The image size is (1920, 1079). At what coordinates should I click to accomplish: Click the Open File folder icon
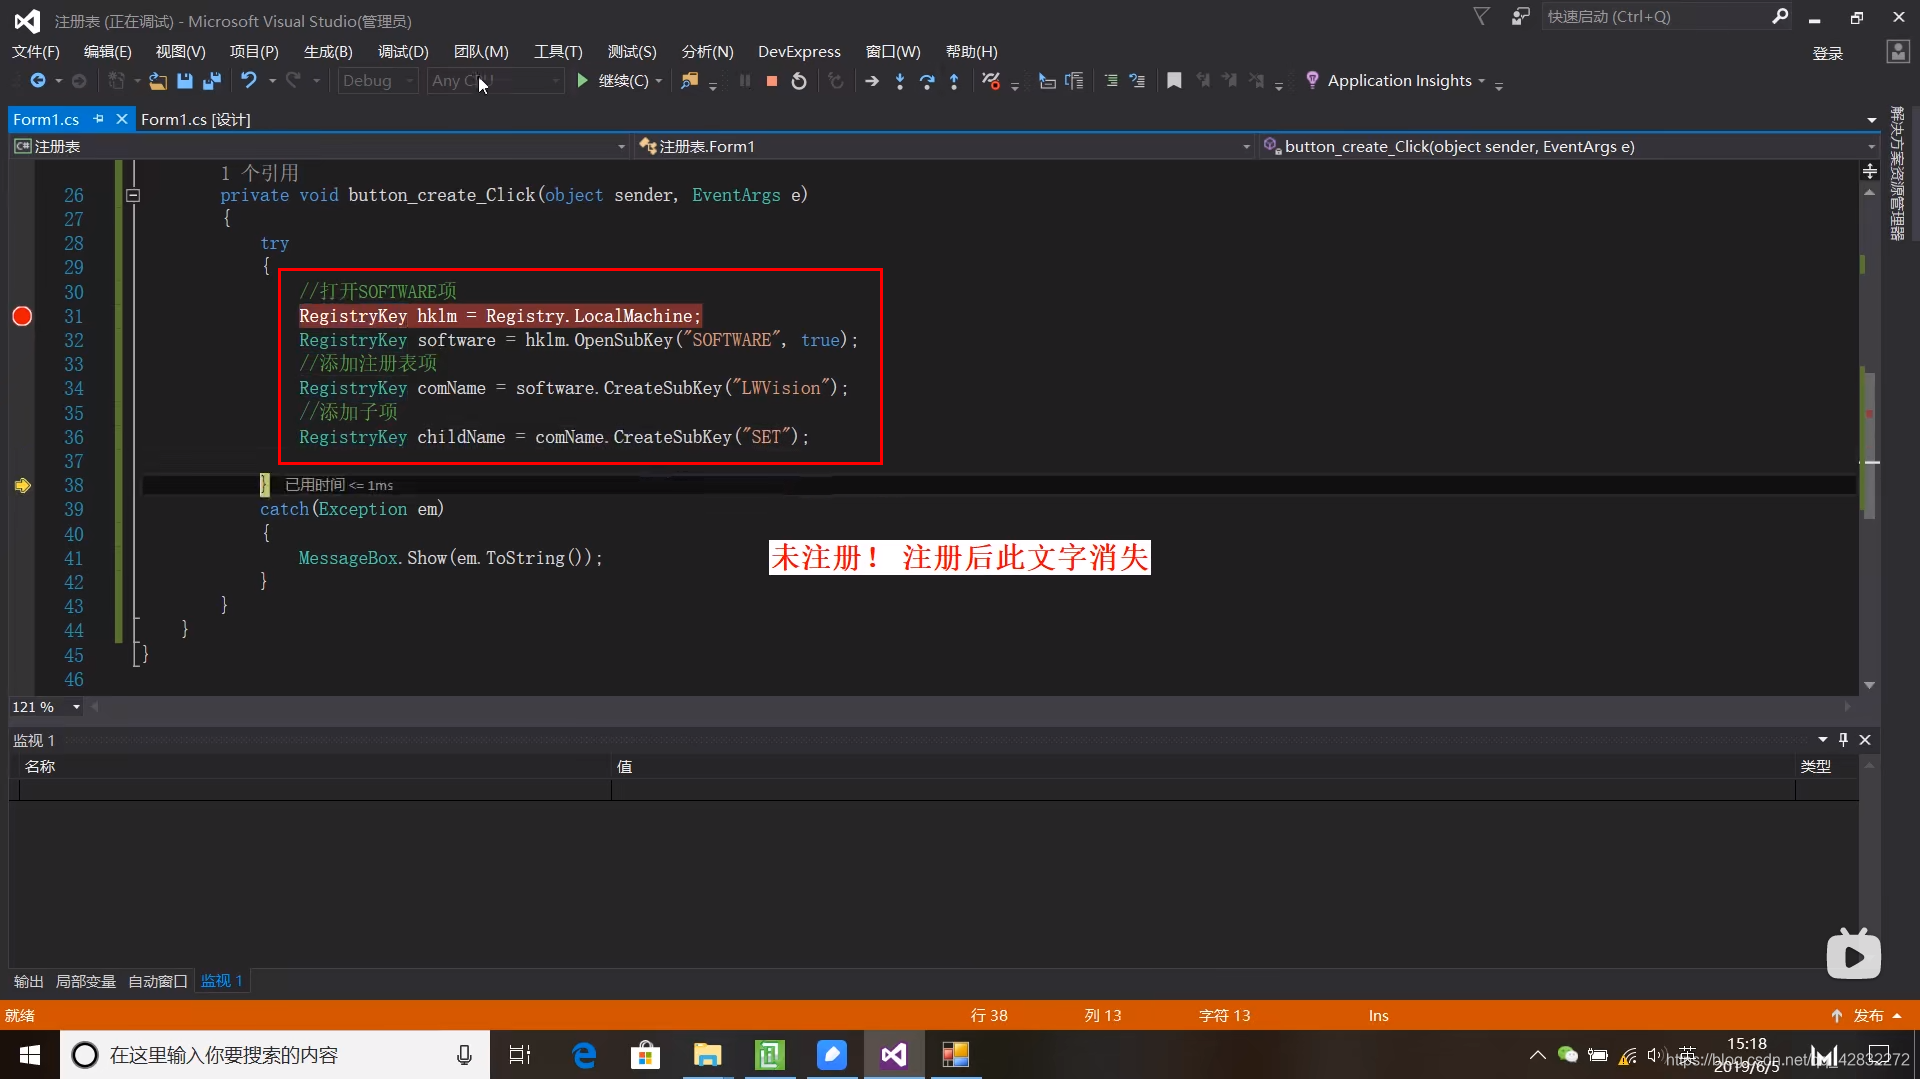click(157, 81)
